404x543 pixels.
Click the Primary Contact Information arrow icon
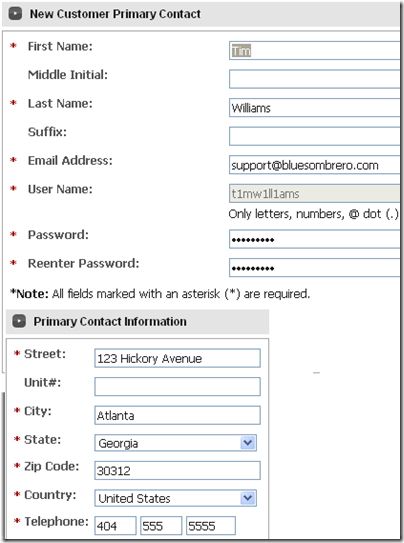click(x=19, y=321)
